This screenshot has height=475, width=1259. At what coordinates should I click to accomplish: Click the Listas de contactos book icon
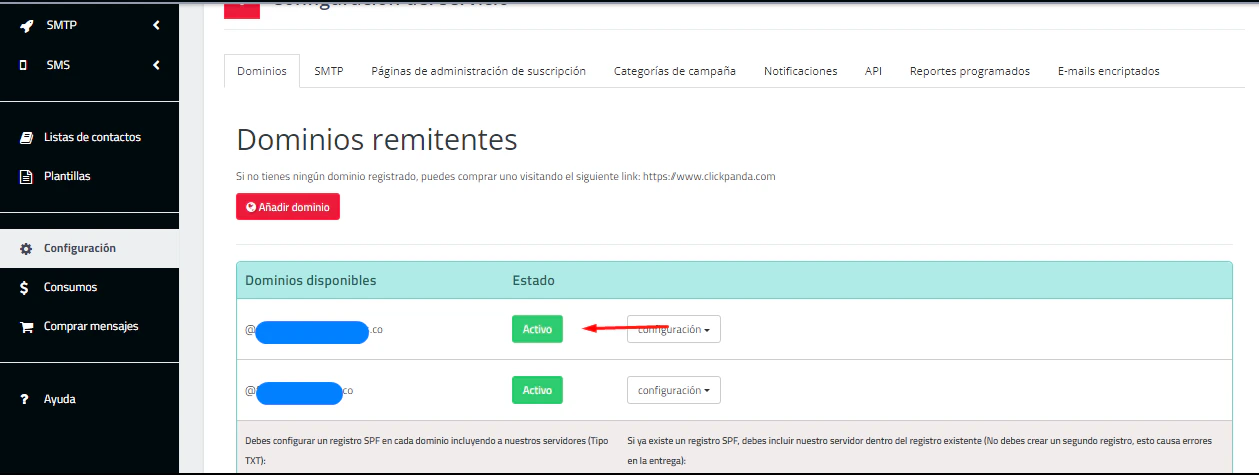click(26, 137)
